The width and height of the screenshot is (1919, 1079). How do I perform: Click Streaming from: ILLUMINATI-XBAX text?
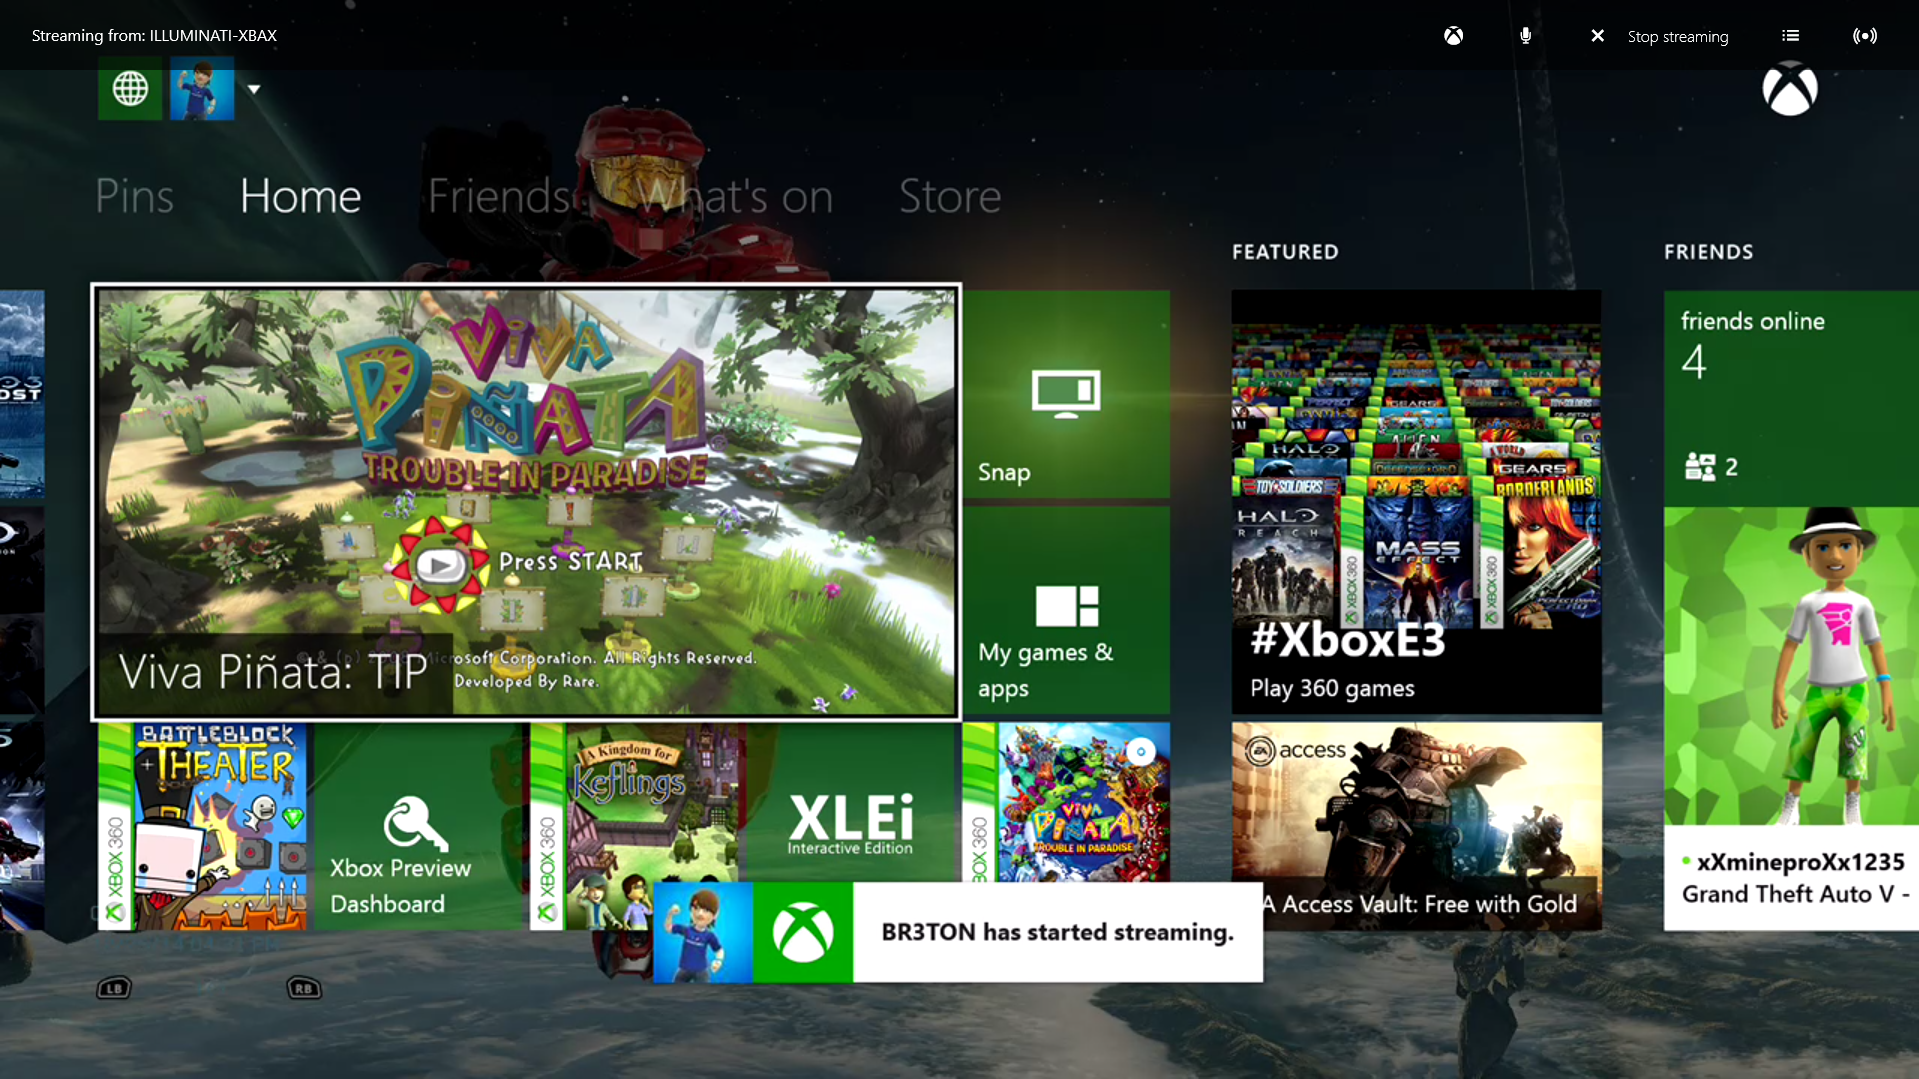tap(154, 36)
